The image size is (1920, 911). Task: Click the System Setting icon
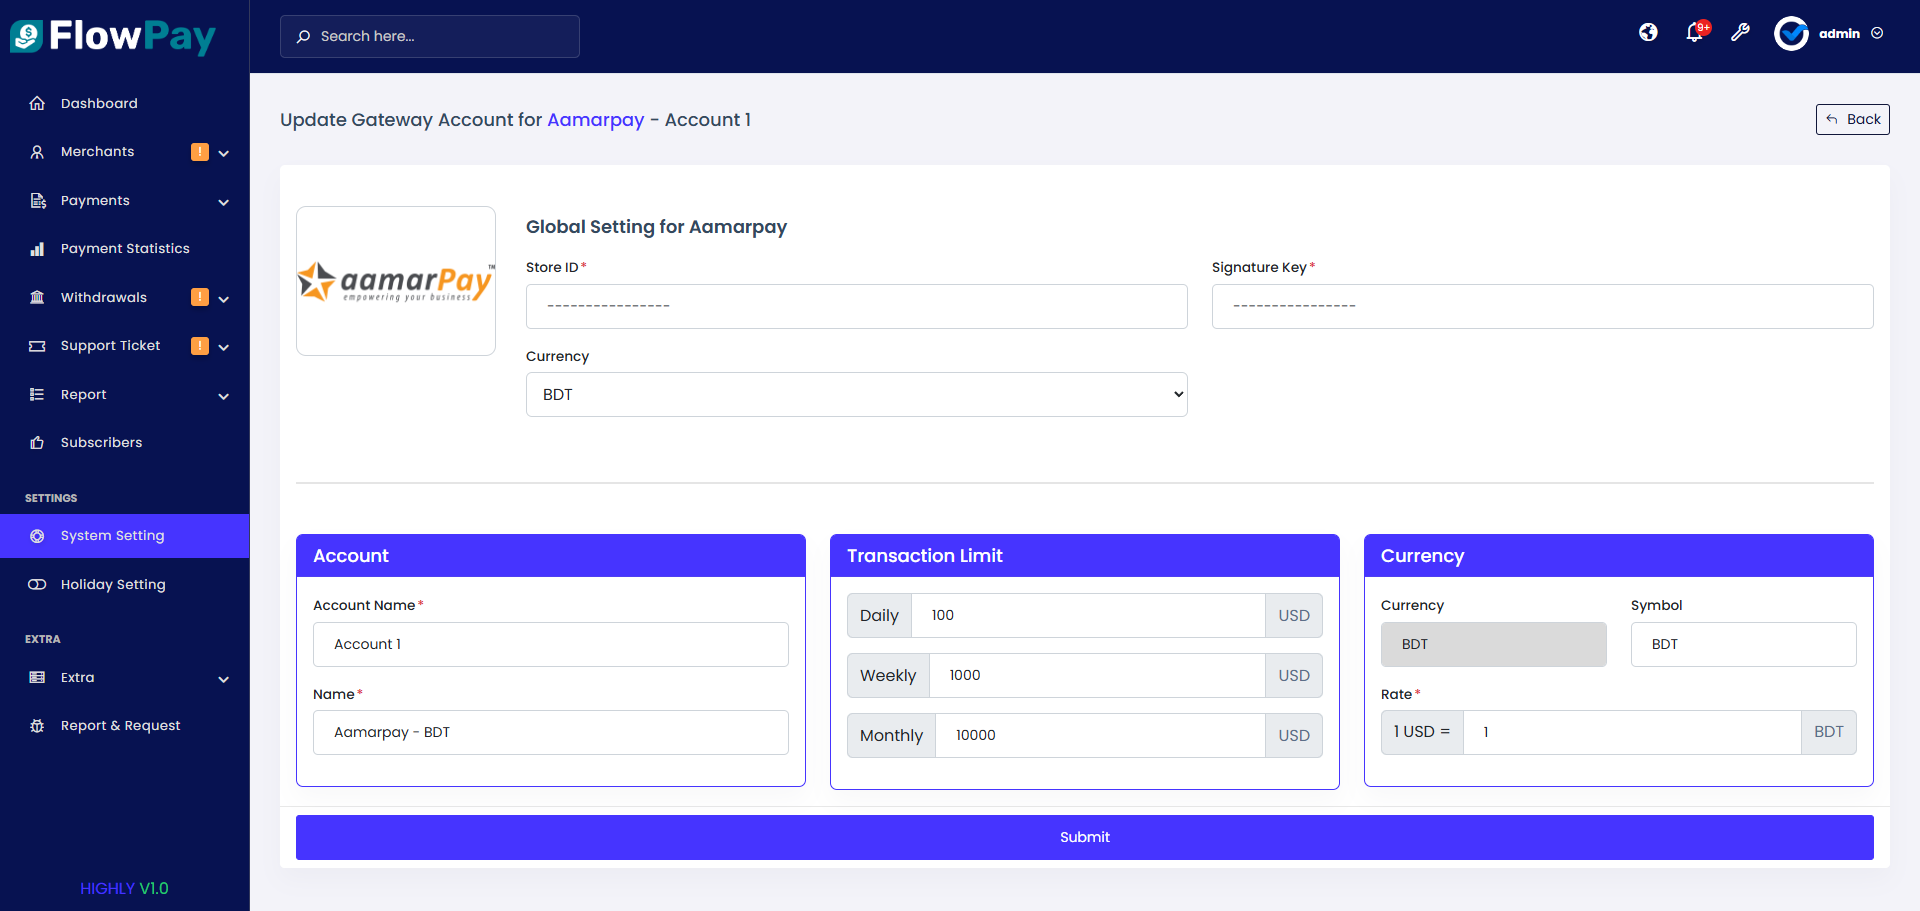click(x=37, y=536)
